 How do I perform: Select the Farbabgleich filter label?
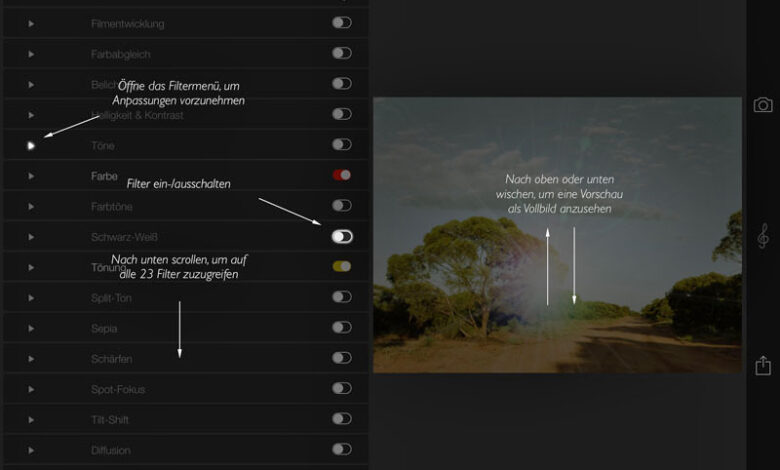[120, 55]
